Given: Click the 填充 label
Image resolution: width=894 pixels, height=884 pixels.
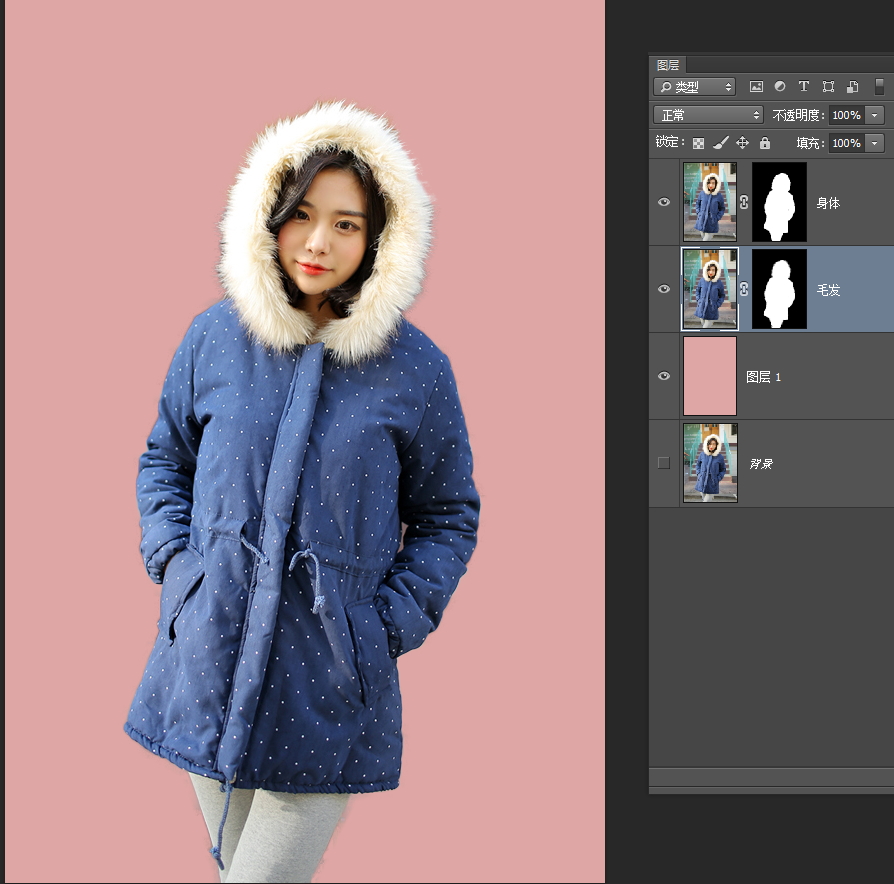Looking at the screenshot, I should coord(809,143).
